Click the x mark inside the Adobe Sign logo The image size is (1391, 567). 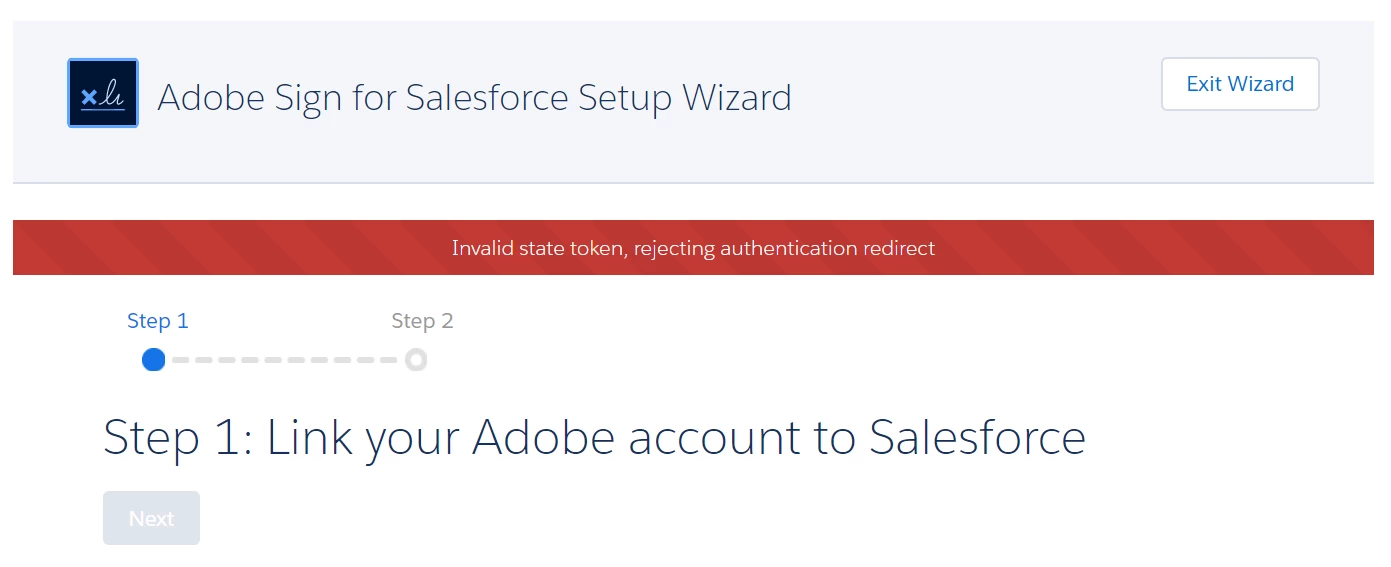click(89, 97)
